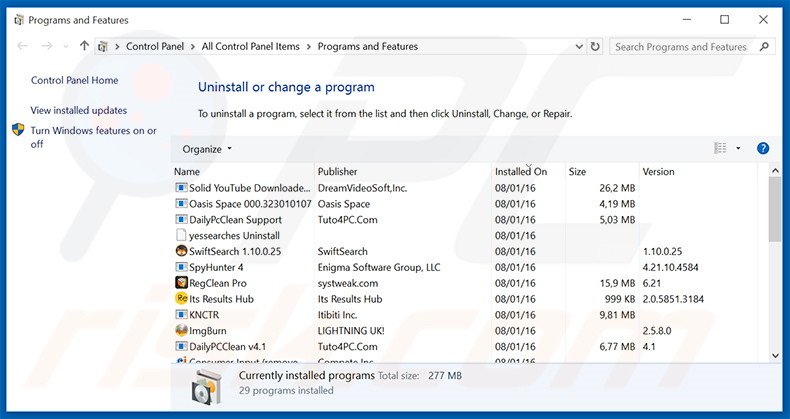Click the DailyPcClean Support program icon

point(181,220)
